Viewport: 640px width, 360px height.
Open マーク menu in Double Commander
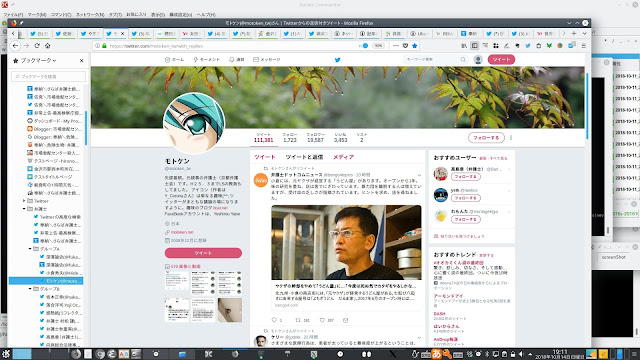click(x=37, y=15)
